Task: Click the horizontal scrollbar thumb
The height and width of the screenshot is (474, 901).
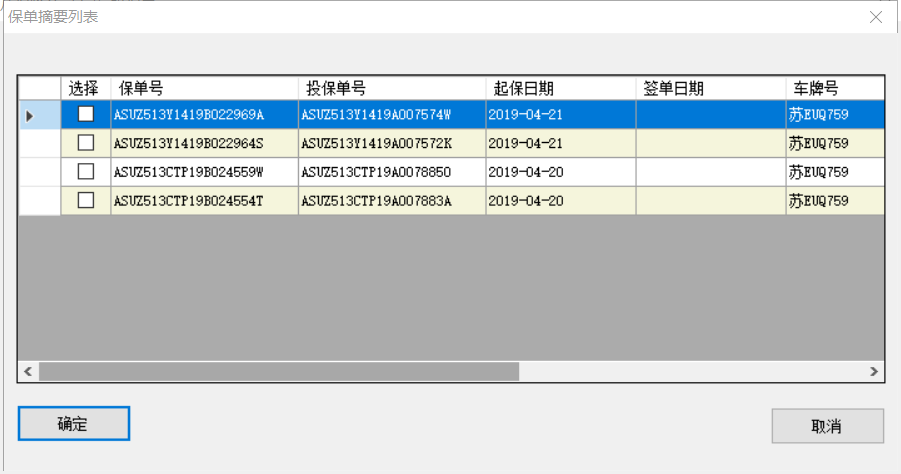Action: [x=279, y=371]
